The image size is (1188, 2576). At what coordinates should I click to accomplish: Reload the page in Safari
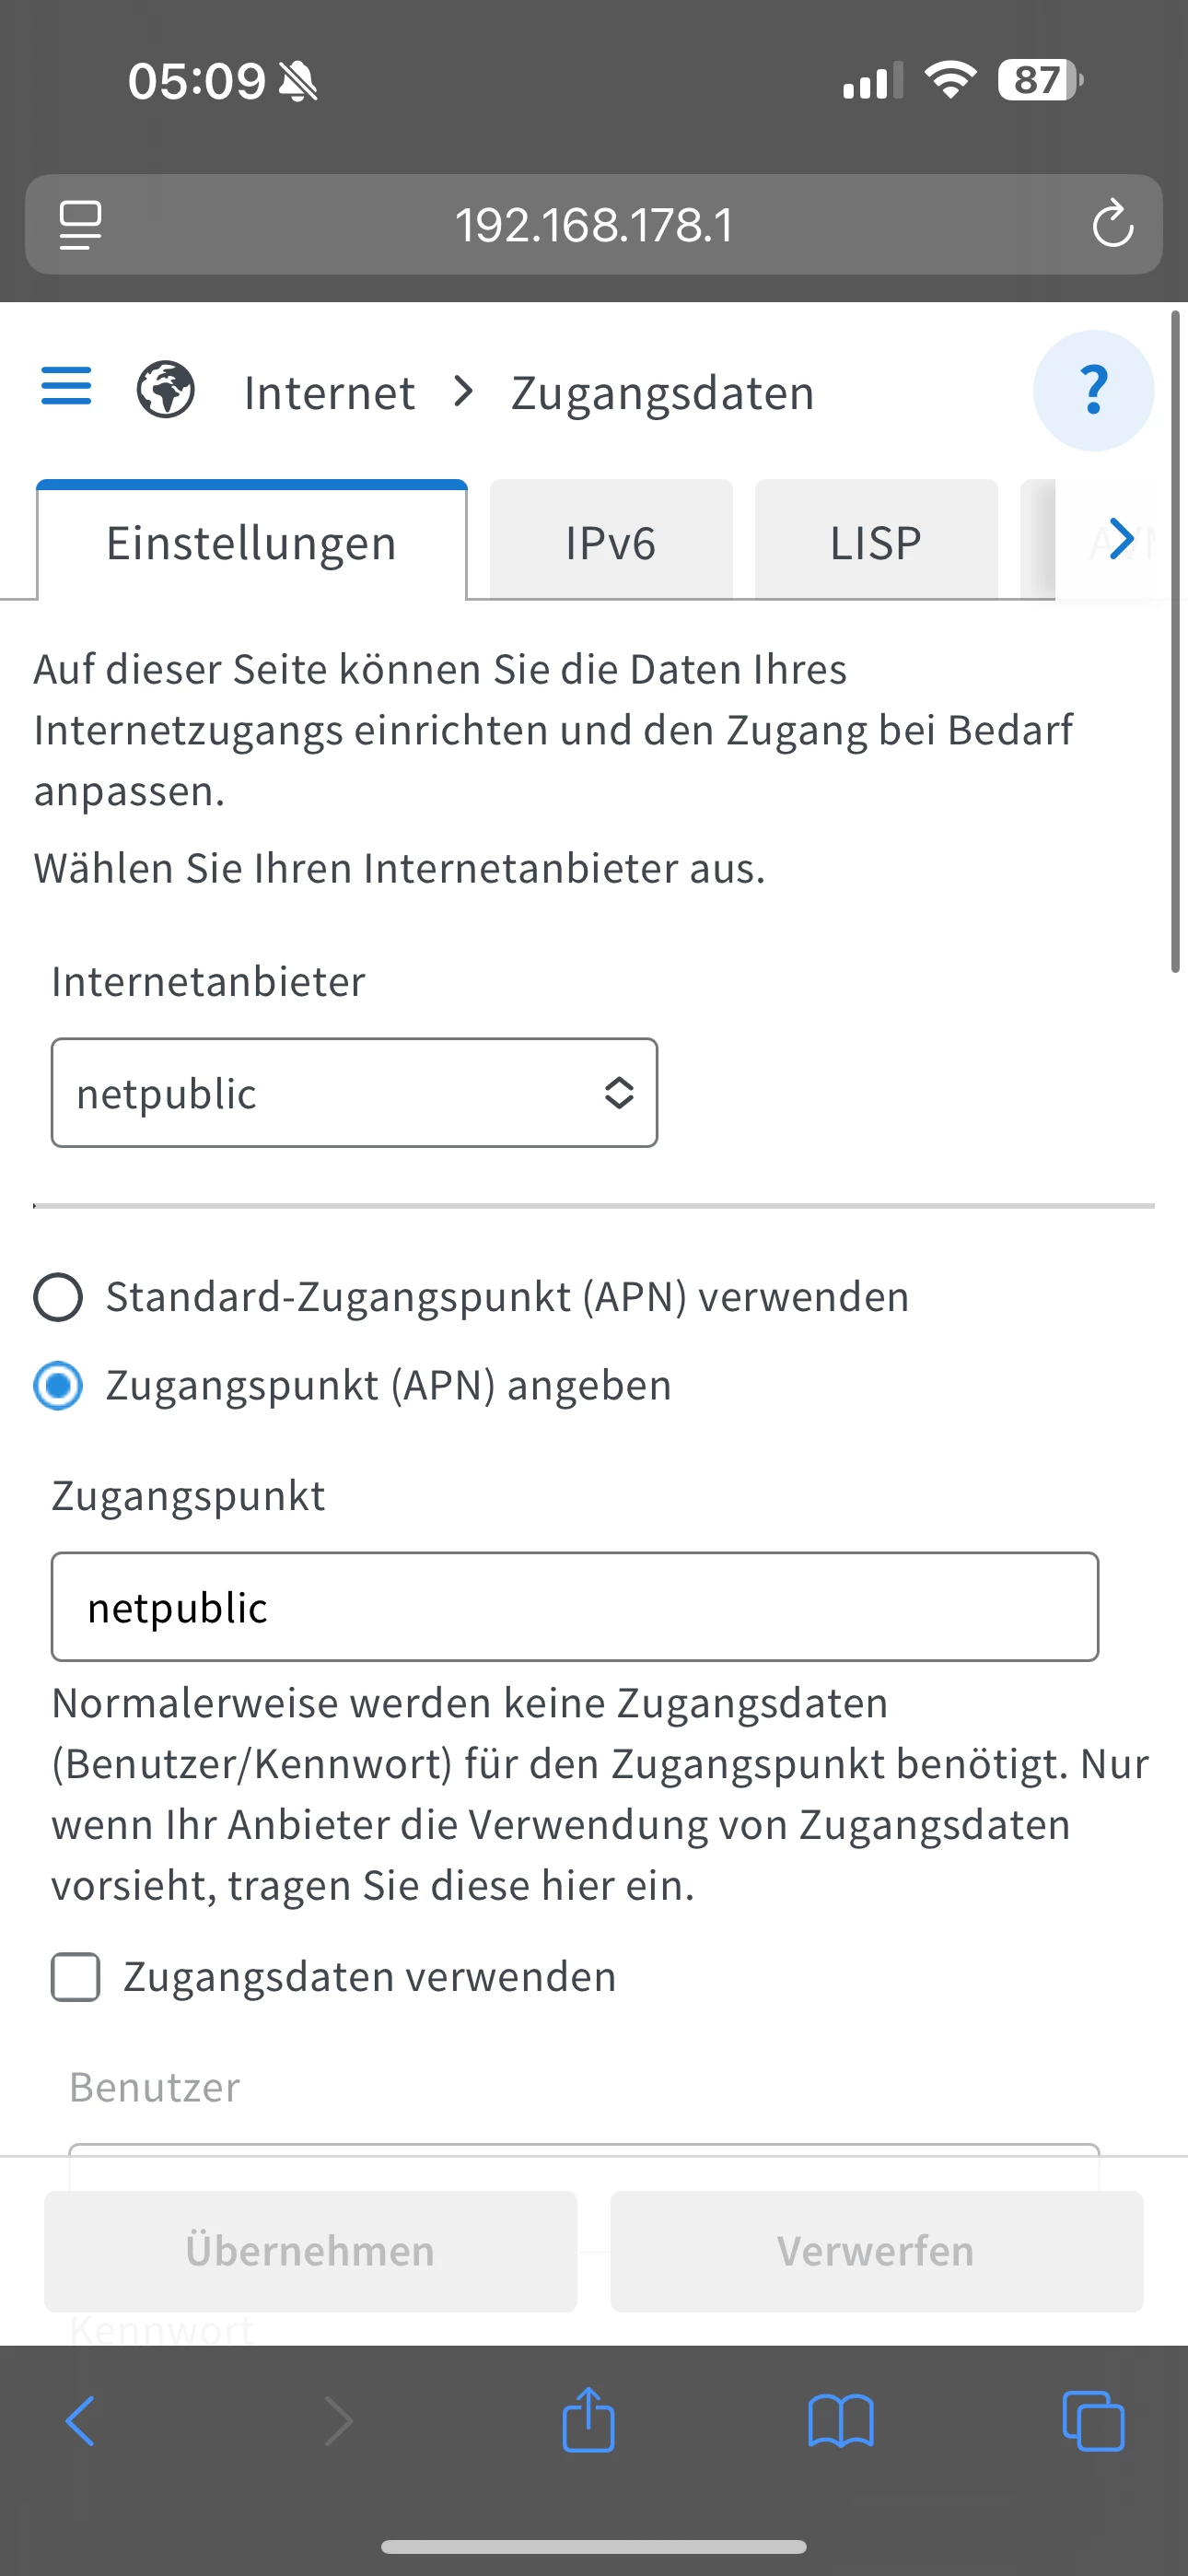1112,224
